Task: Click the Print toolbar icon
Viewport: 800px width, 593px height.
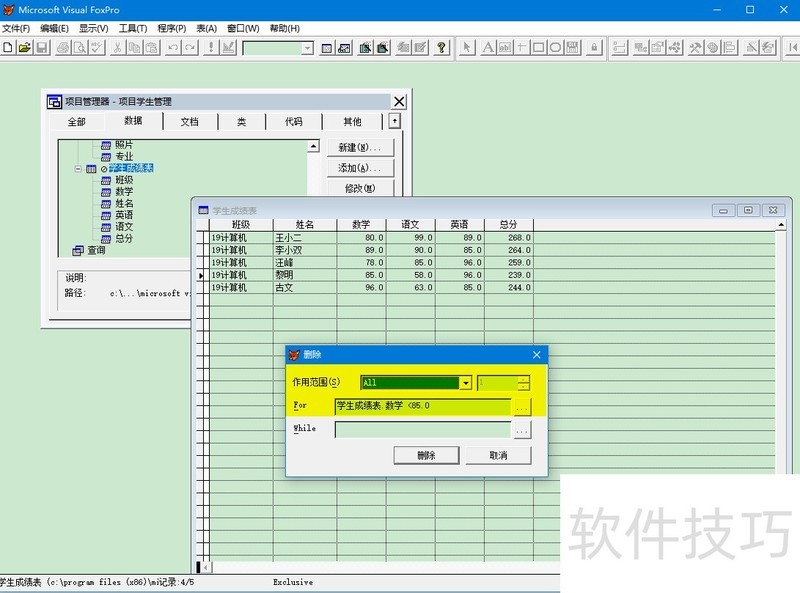Action: tap(63, 47)
